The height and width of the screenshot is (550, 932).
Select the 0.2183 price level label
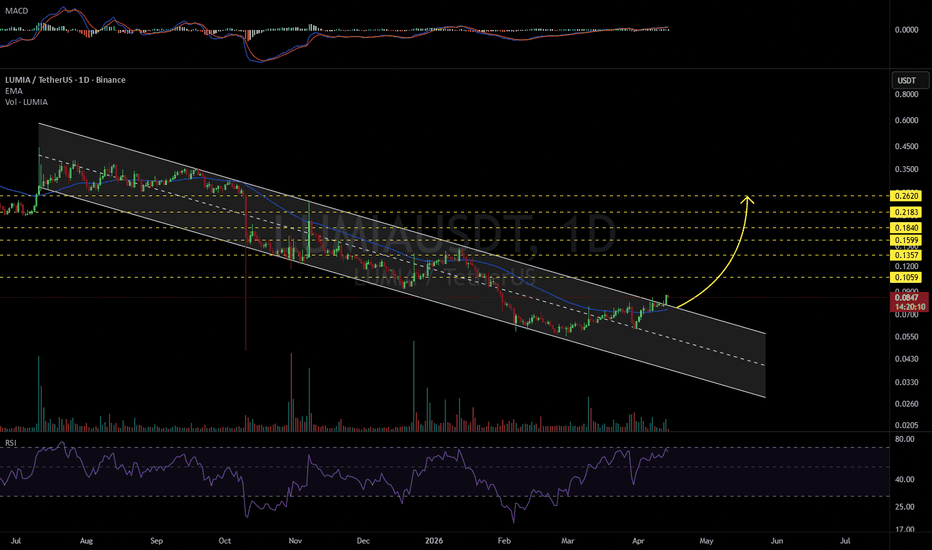[906, 212]
